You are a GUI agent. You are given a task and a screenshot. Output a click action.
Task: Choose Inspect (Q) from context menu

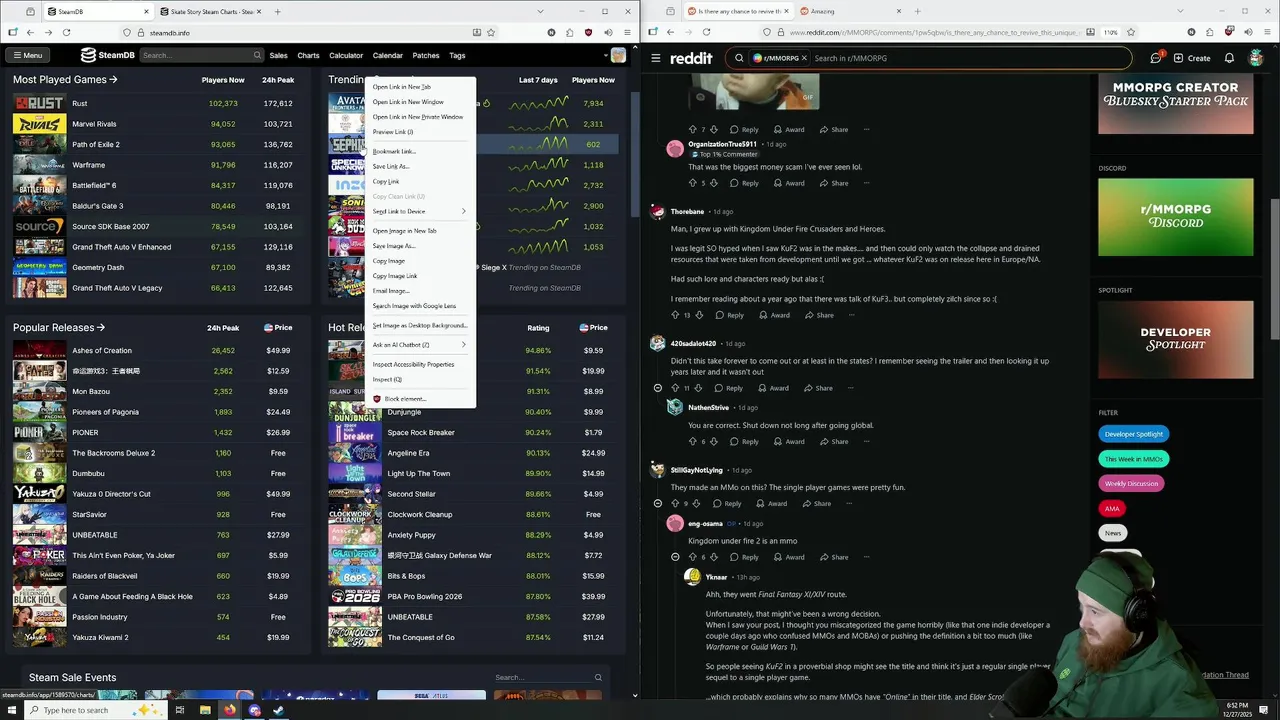420,379
